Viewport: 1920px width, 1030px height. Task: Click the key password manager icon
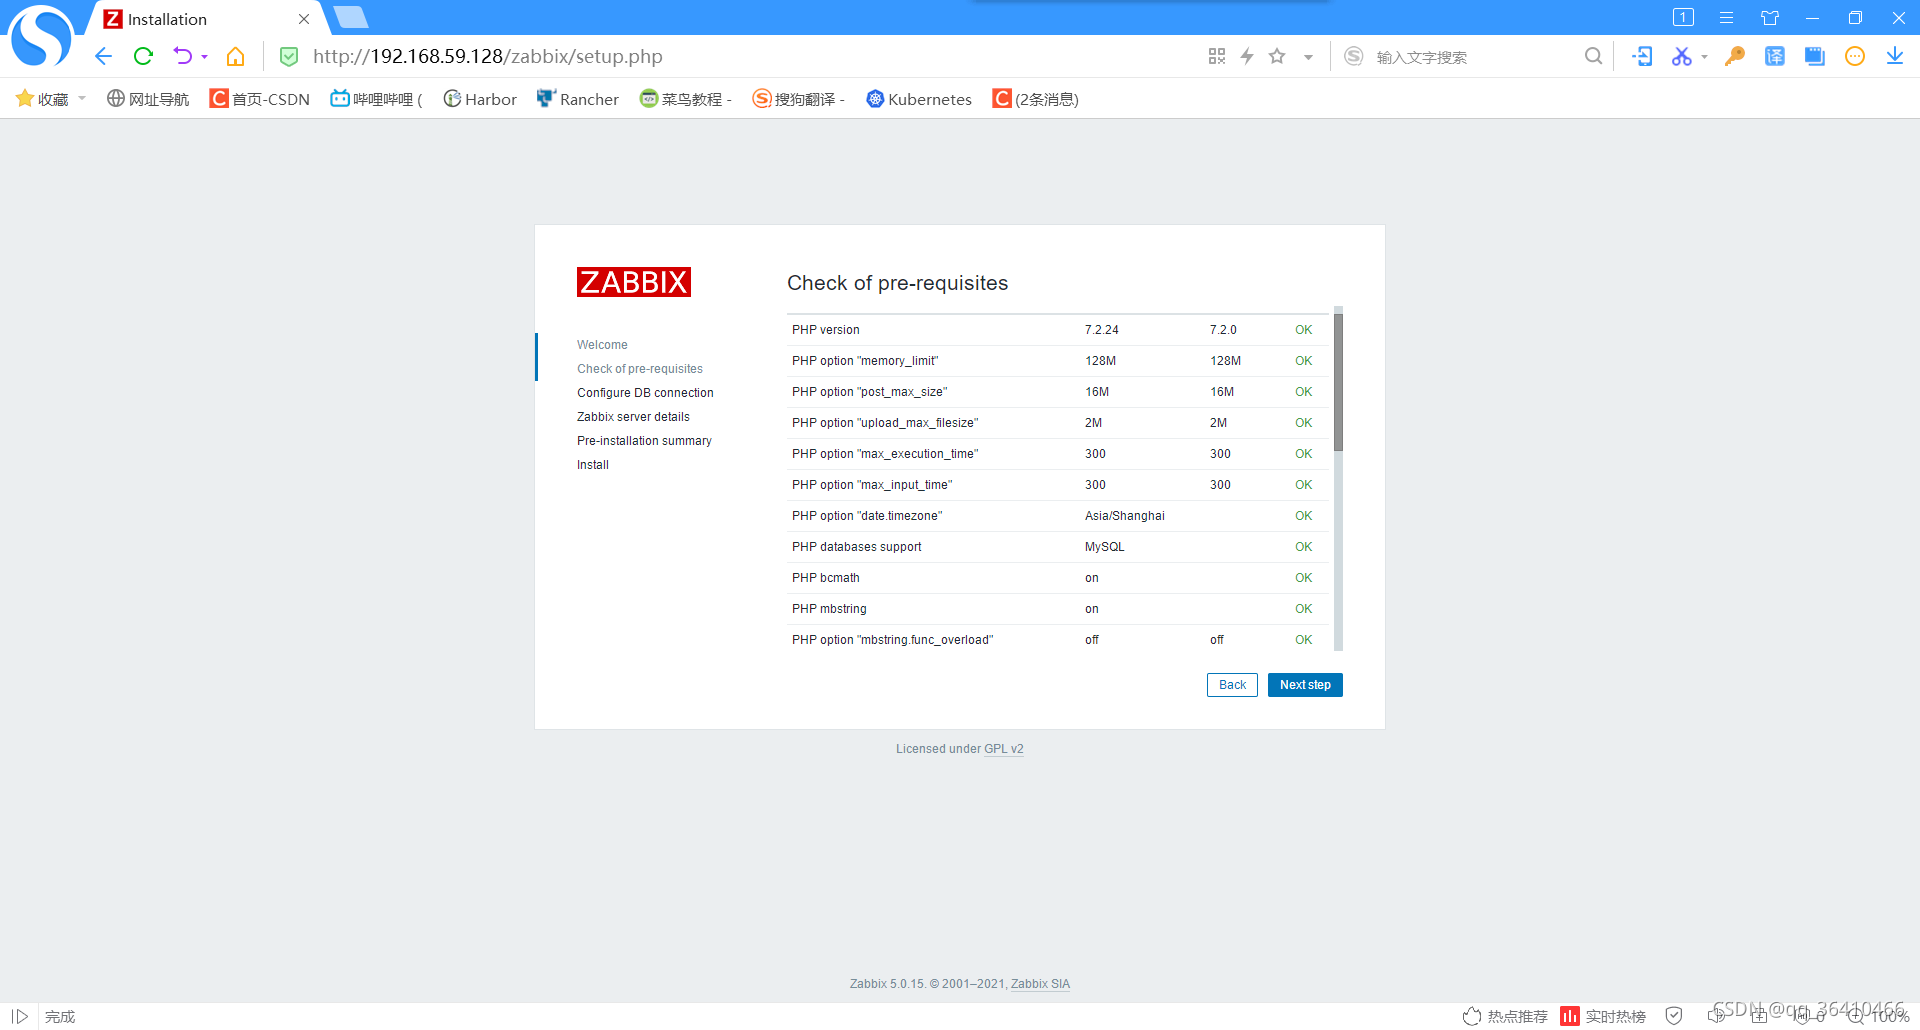click(x=1735, y=57)
